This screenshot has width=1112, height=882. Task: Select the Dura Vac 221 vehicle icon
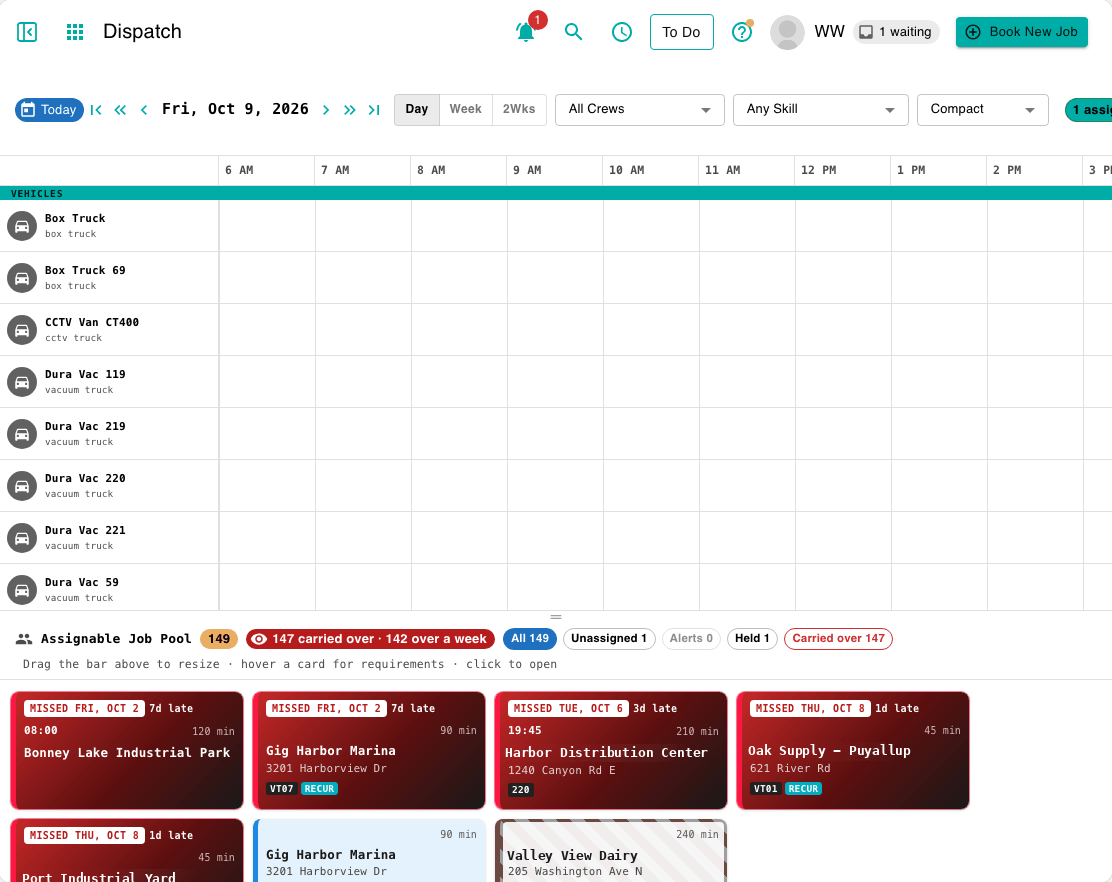pos(22,538)
